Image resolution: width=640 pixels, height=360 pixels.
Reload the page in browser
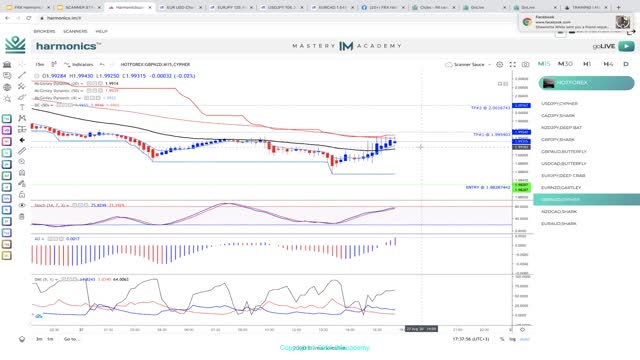(29, 18)
